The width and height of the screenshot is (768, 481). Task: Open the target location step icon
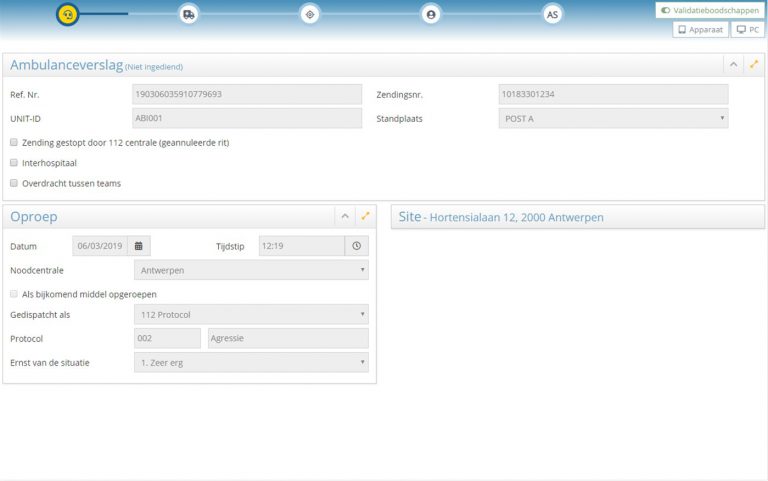click(310, 15)
